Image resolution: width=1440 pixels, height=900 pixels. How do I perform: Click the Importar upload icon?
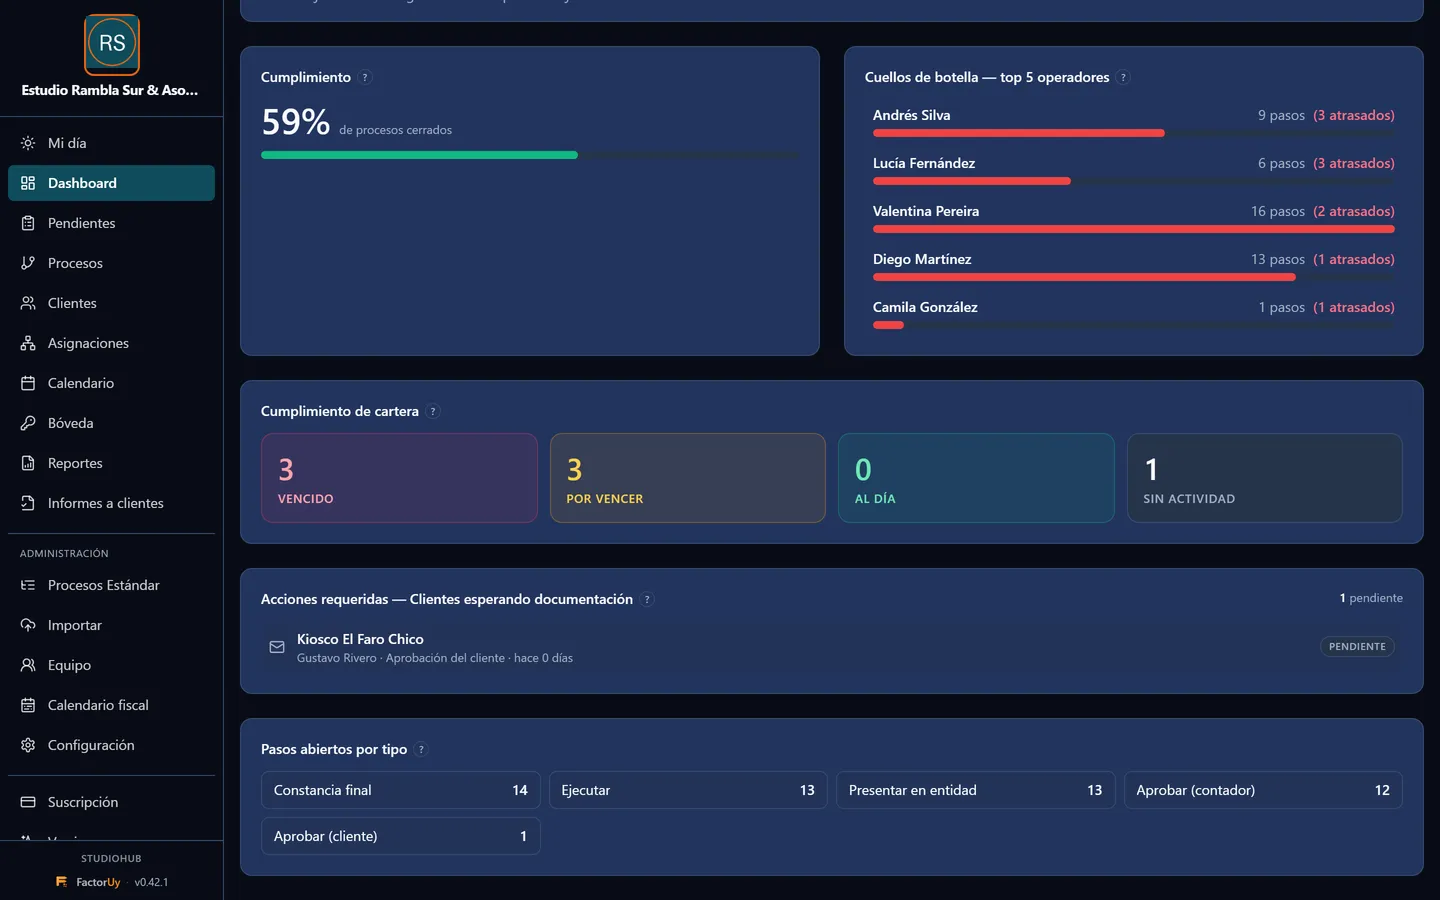[x=28, y=625]
